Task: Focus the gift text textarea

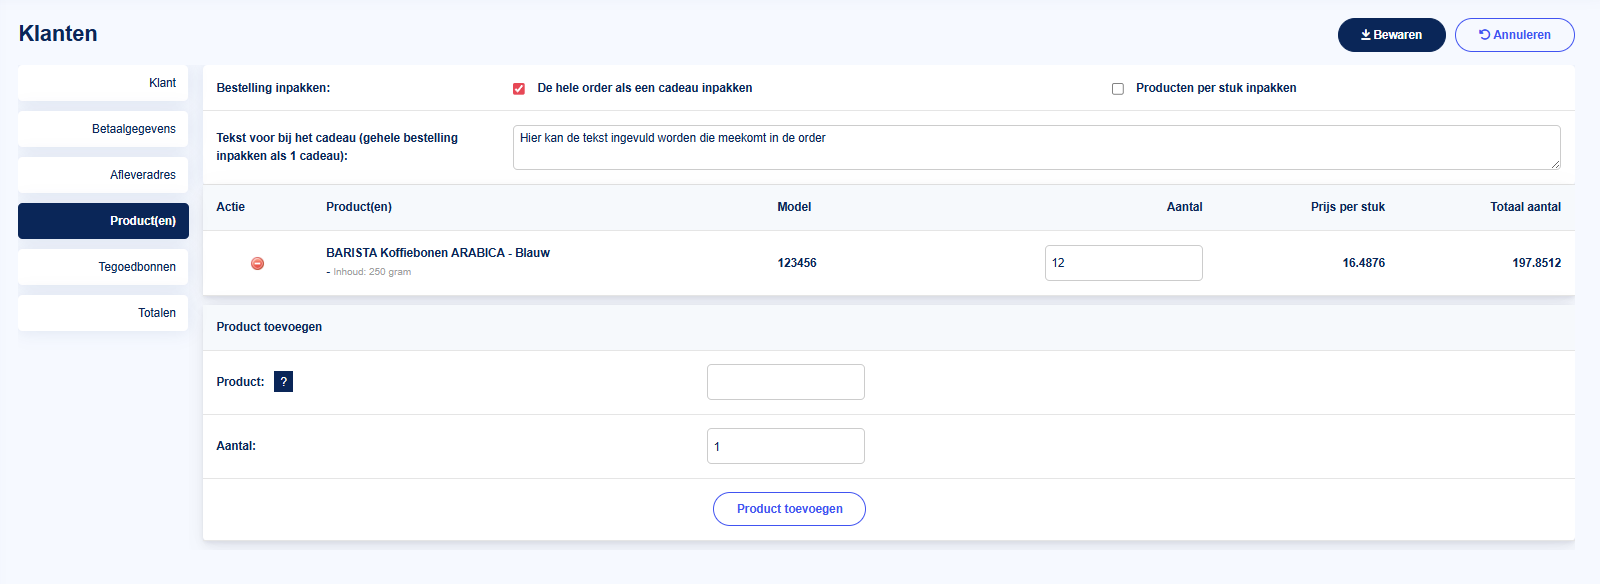Action: click(x=1036, y=147)
